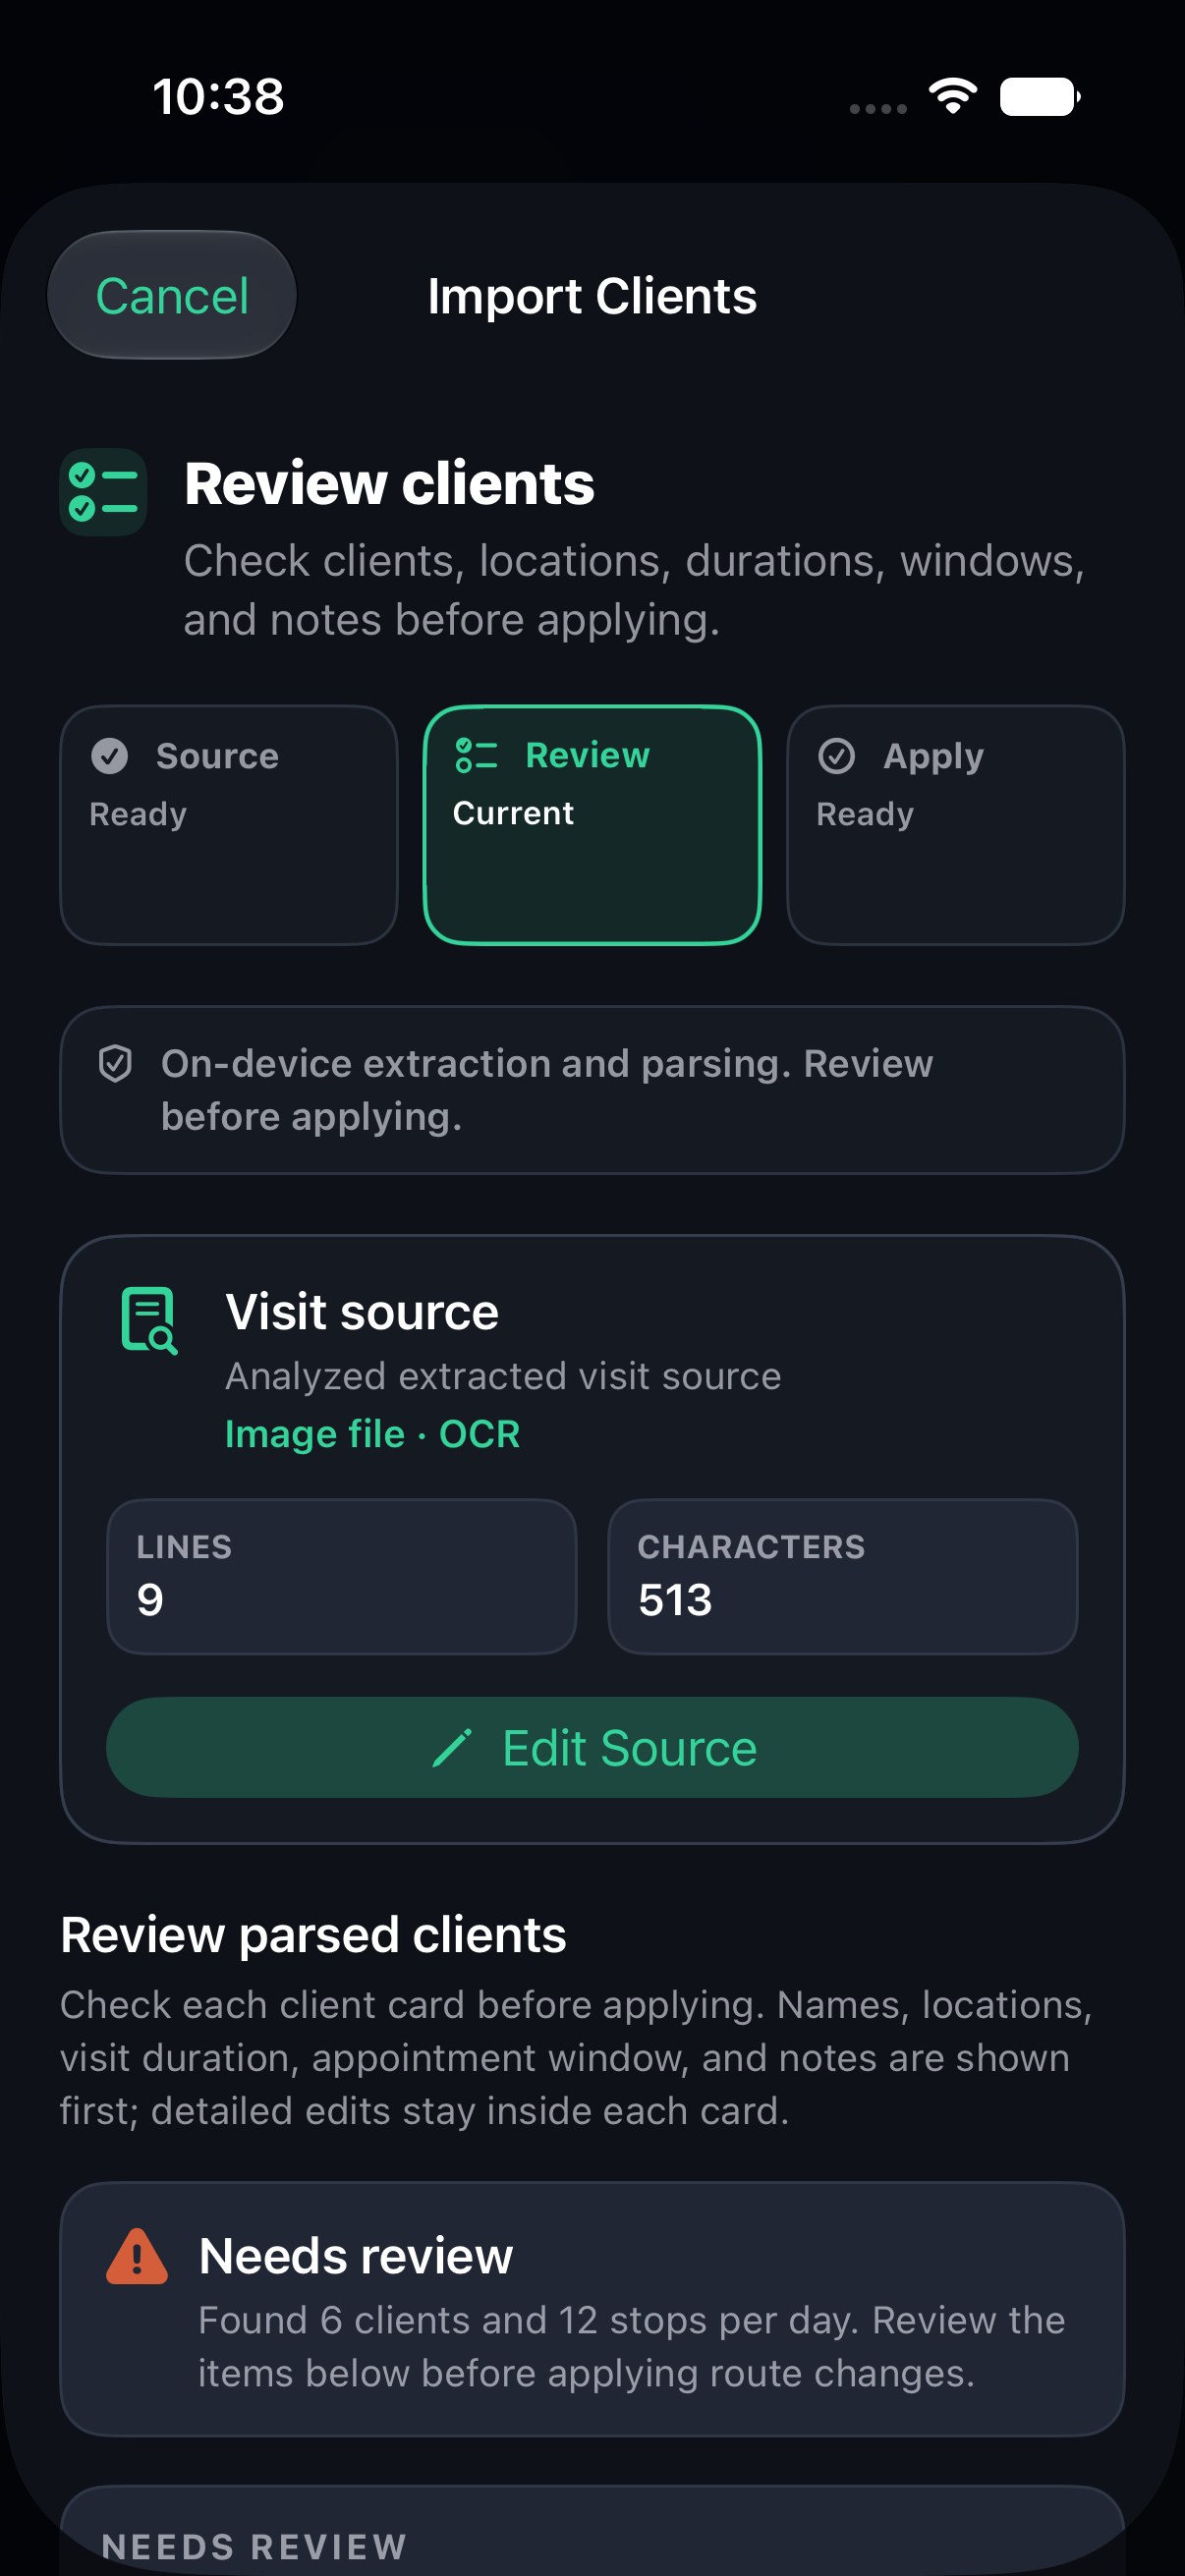Click the Apply step circle-check icon
The image size is (1185, 2576).
[836, 756]
